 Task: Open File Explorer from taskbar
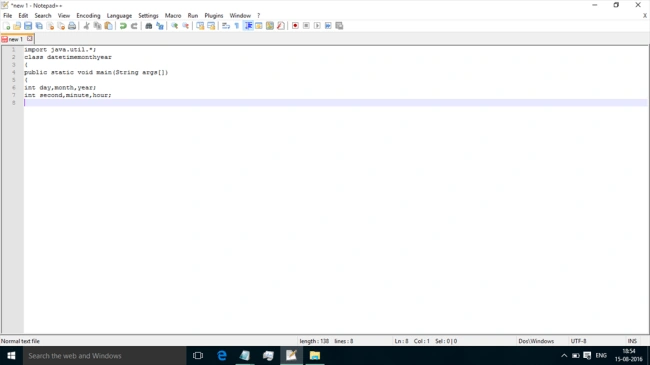315,355
